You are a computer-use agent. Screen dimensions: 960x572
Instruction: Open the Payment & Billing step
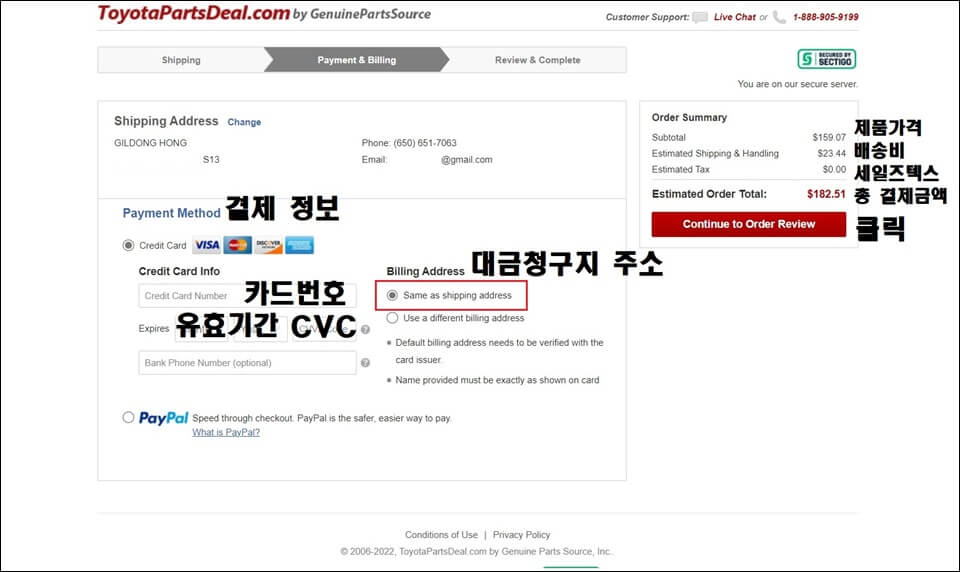(x=356, y=60)
